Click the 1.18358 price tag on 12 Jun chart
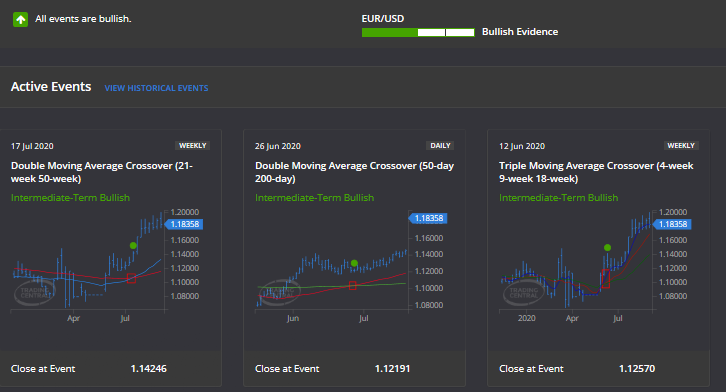 tap(672, 224)
